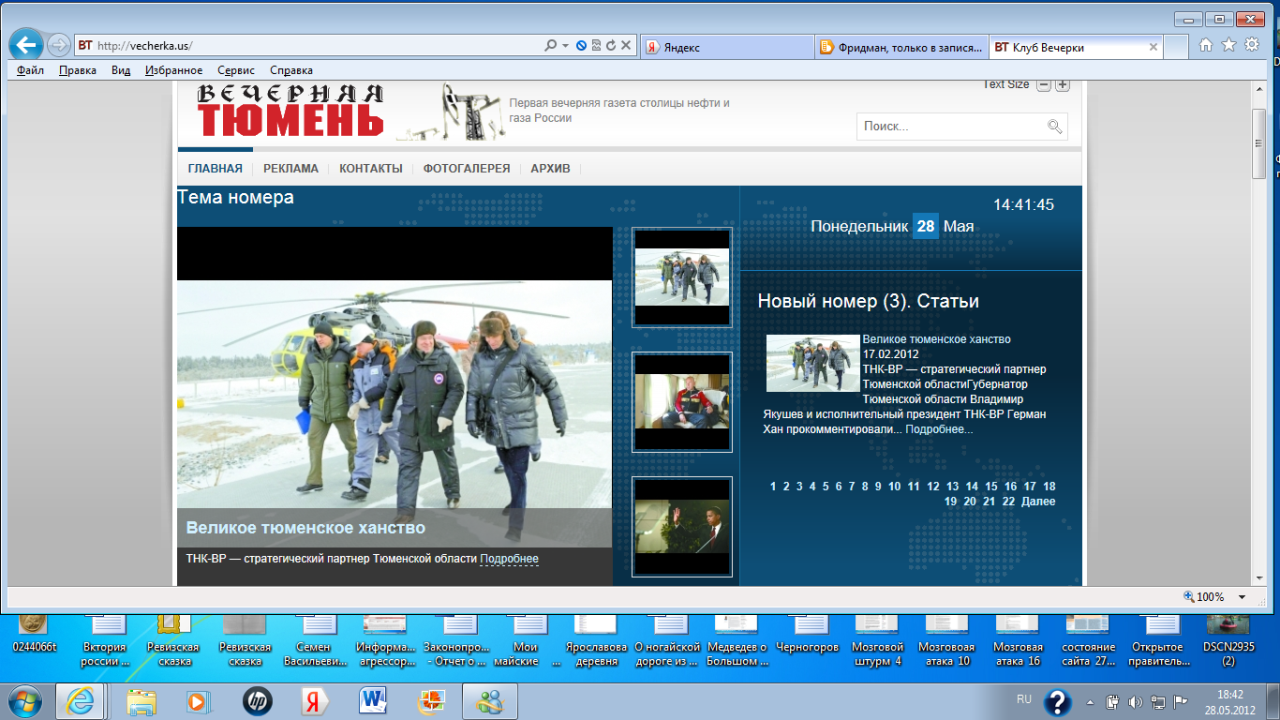Open the ФОТОГАЛЕРЕЯ navigation item

click(x=466, y=169)
